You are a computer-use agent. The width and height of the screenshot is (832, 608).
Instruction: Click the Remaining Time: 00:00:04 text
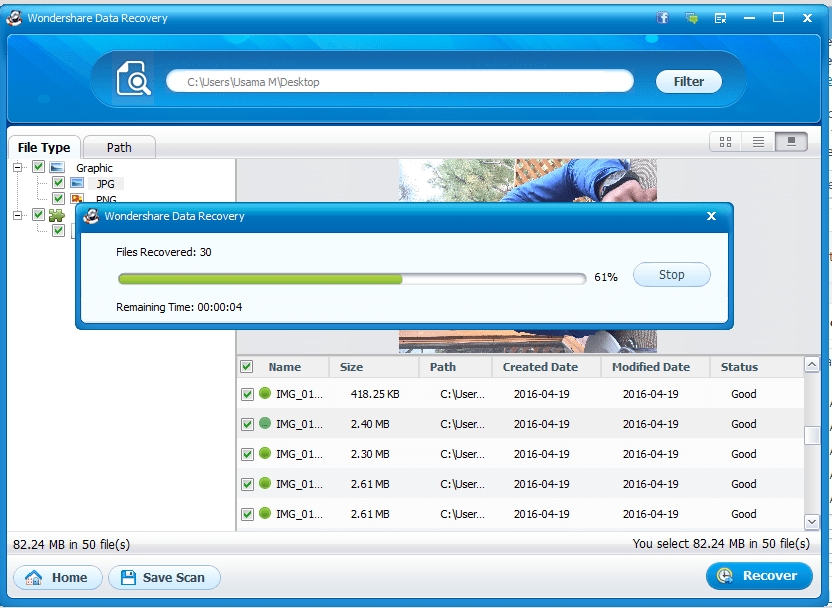click(179, 307)
